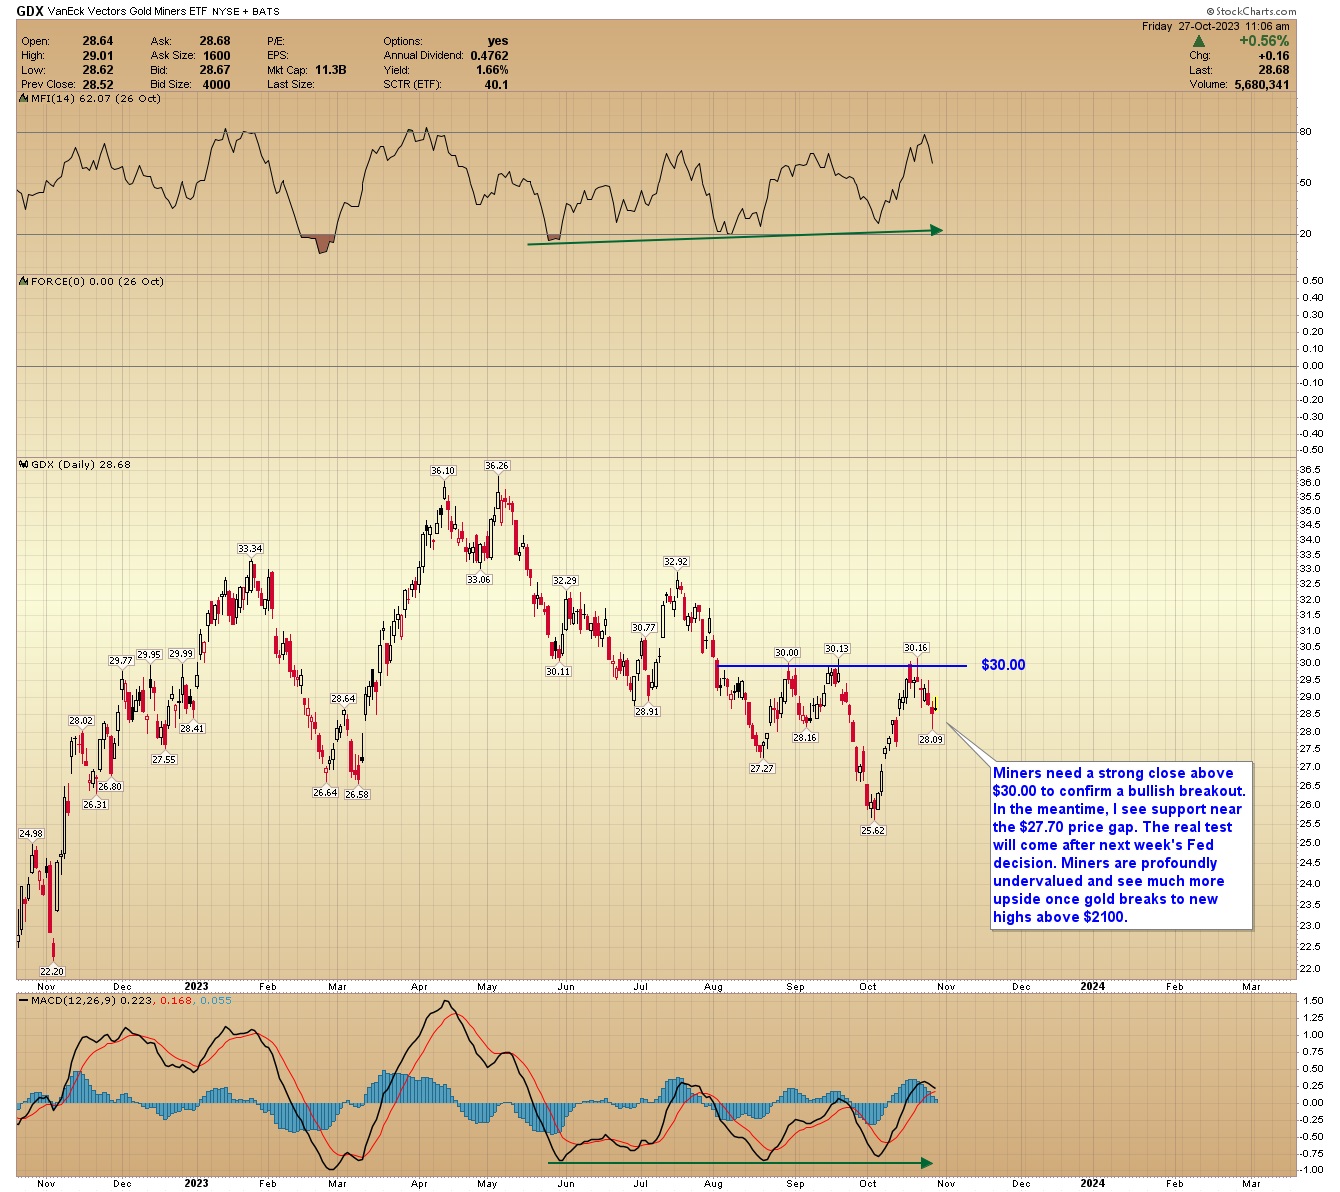The width and height of the screenshot is (1340, 1192).
Task: Click the 30.13 September peak label
Action: pos(837,649)
